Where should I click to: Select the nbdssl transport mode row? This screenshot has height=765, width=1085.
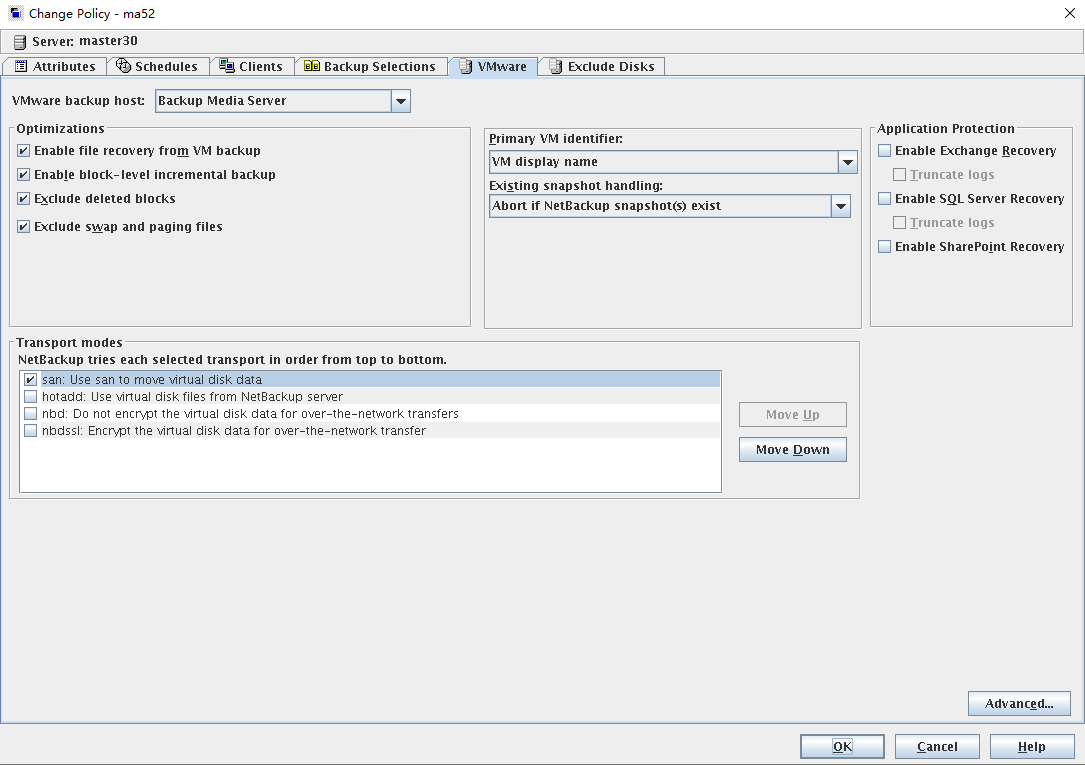[x=234, y=431]
